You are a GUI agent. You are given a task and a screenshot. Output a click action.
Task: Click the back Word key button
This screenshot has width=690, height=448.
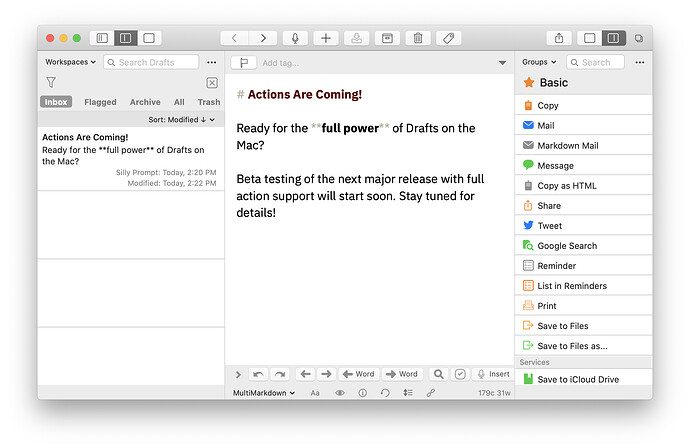[x=359, y=374]
